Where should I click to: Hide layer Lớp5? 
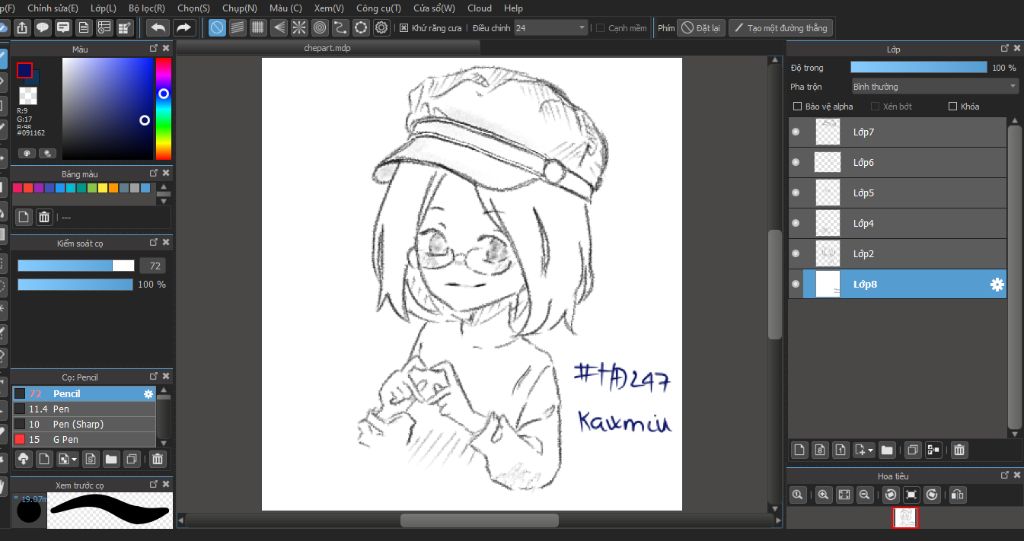tap(795, 193)
